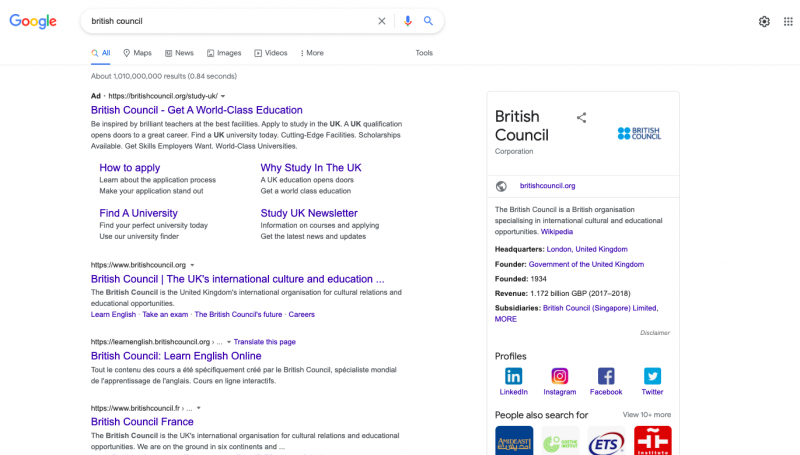Viewport: 800px width, 455px height.
Task: Open the 'Study UK Newsletter' sitelink
Action: click(x=309, y=213)
